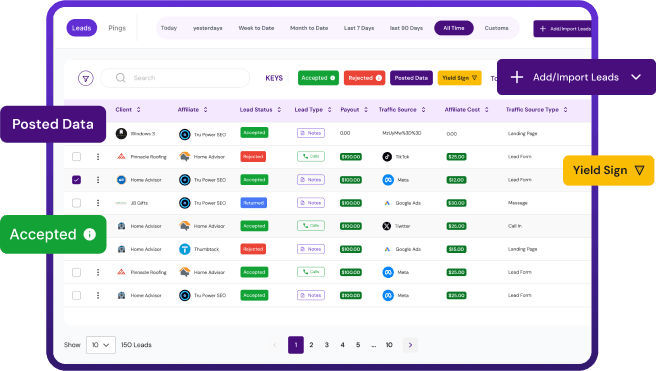Screen dimensions: 656x371
Task: Click the TikTok traffic source icon
Action: pos(387,157)
